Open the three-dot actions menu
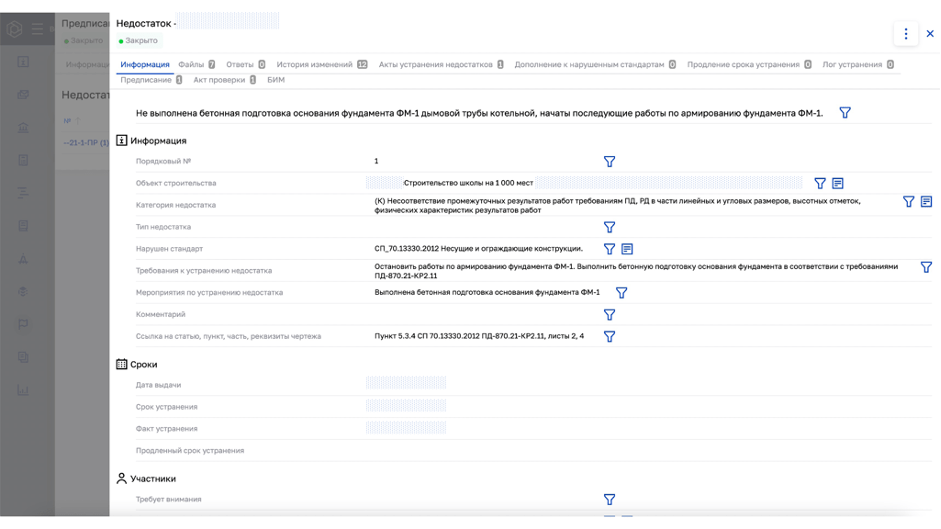 906,34
